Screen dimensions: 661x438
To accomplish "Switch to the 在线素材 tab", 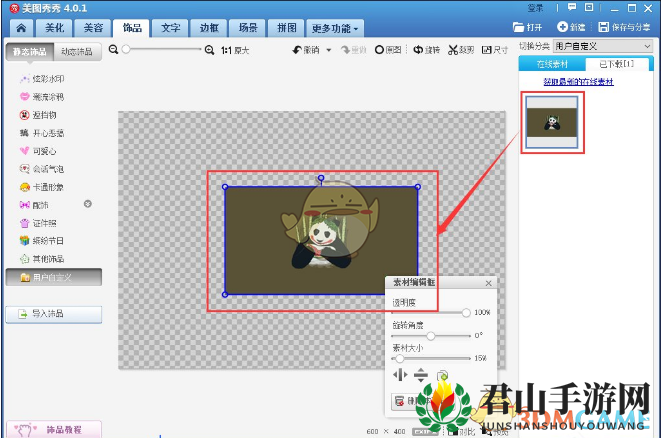I will click(552, 64).
